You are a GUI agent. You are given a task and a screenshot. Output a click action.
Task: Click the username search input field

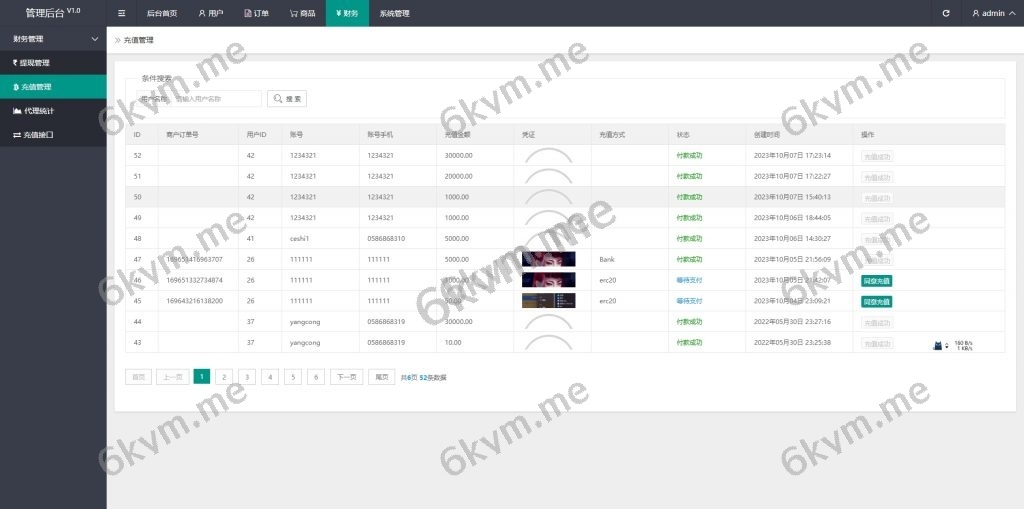coord(215,99)
